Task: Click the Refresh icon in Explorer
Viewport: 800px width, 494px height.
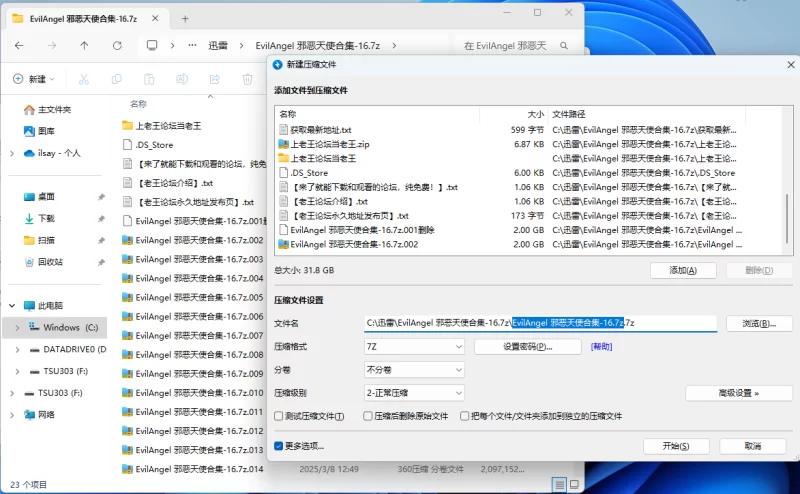Action: pyautogui.click(x=117, y=45)
